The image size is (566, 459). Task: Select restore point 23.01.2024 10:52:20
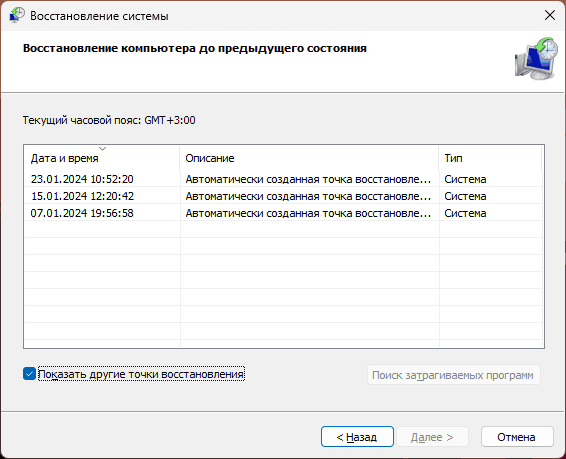[x=283, y=179]
